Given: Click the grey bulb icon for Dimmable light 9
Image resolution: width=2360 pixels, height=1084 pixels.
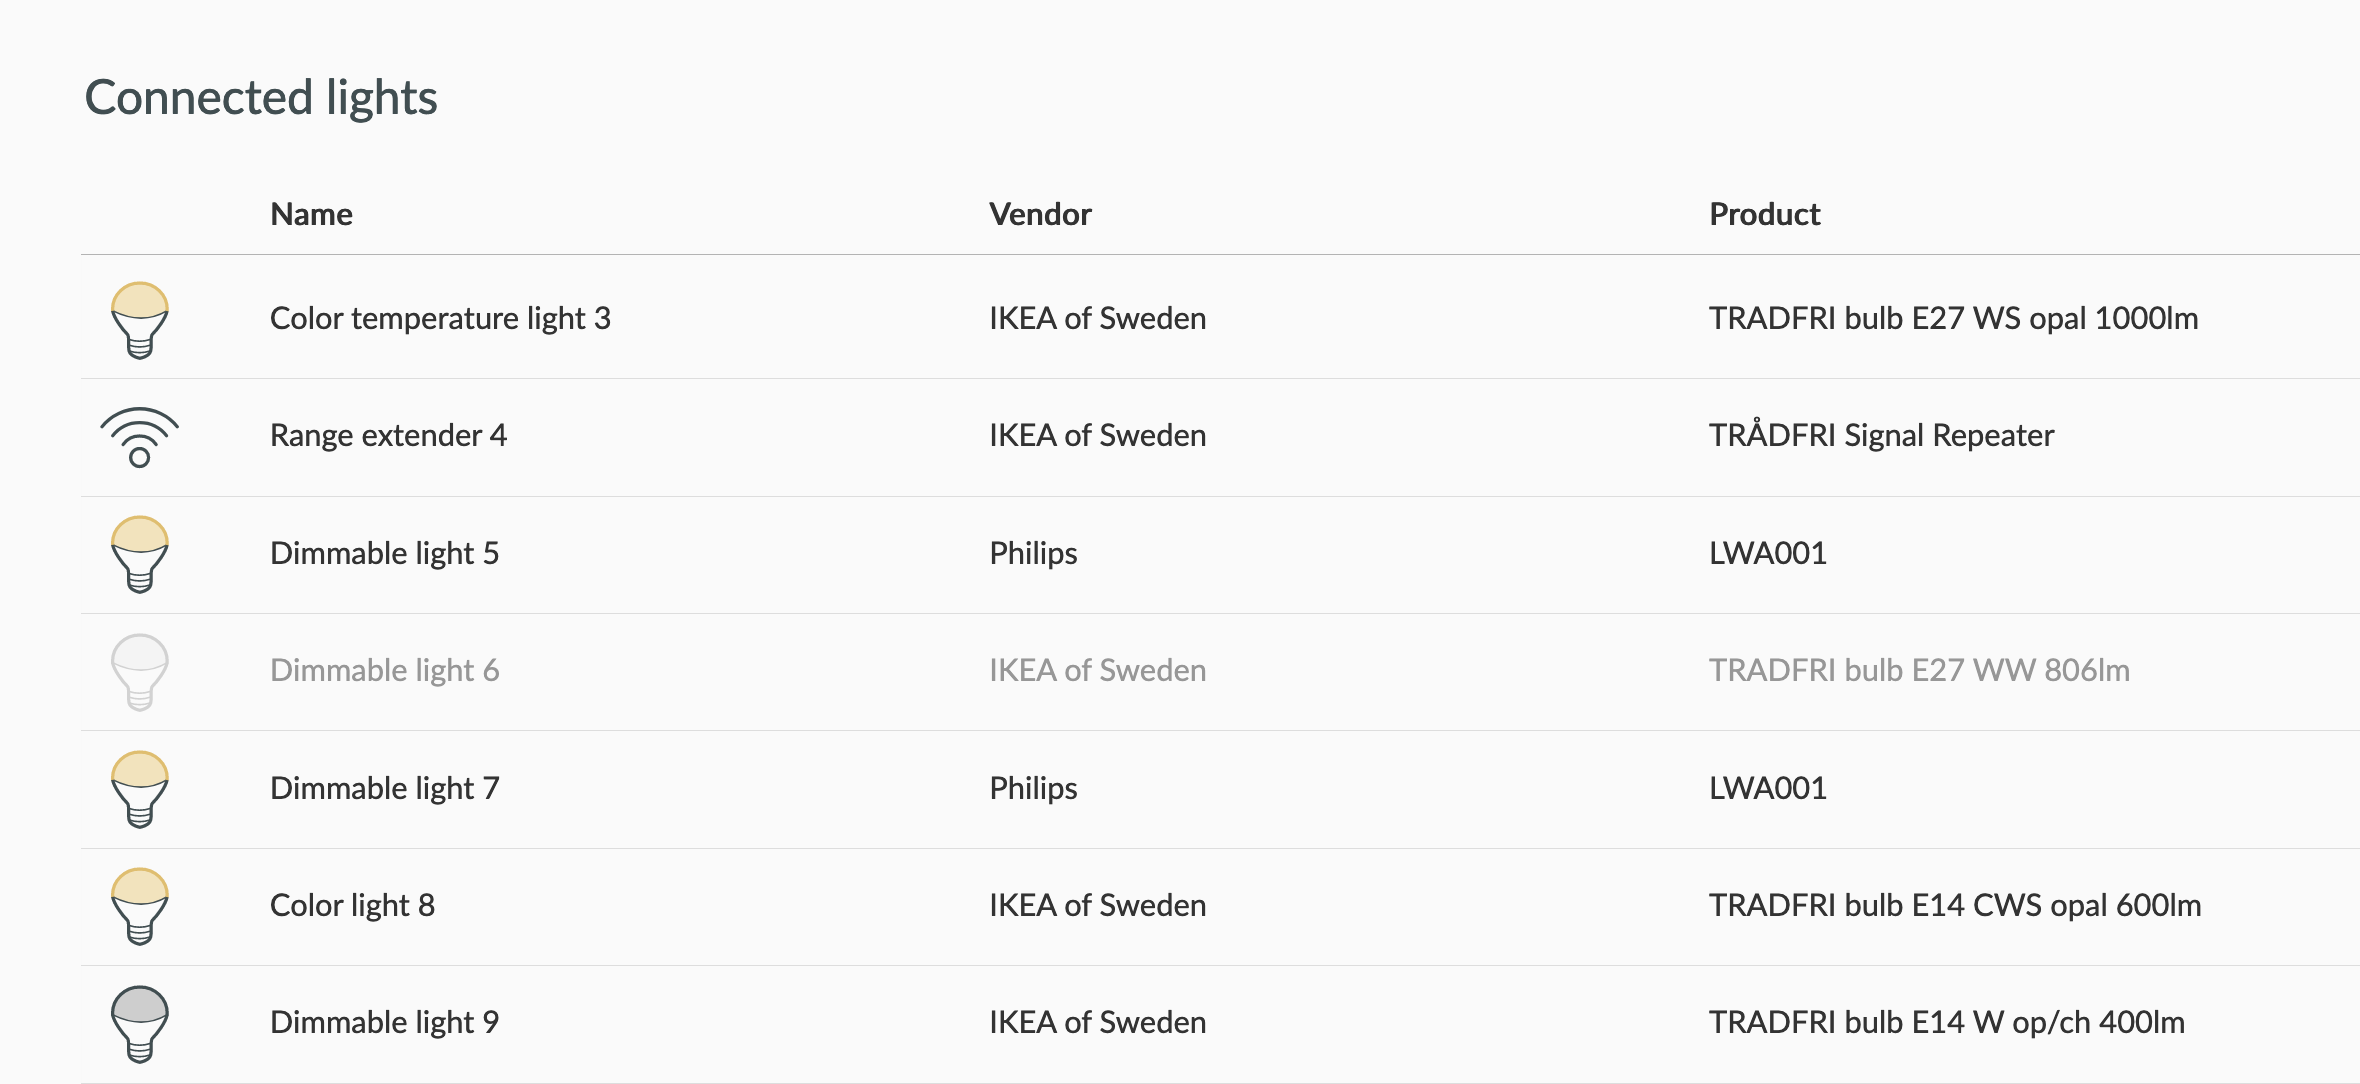Looking at the screenshot, I should pyautogui.click(x=140, y=1023).
